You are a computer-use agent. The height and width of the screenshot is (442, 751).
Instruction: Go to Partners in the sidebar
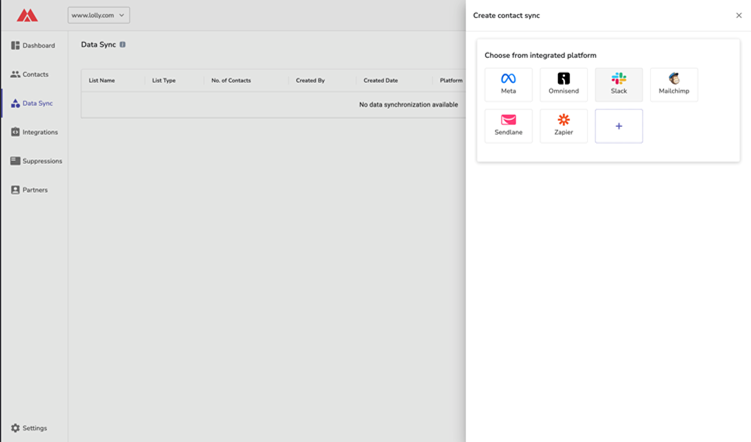pos(30,190)
